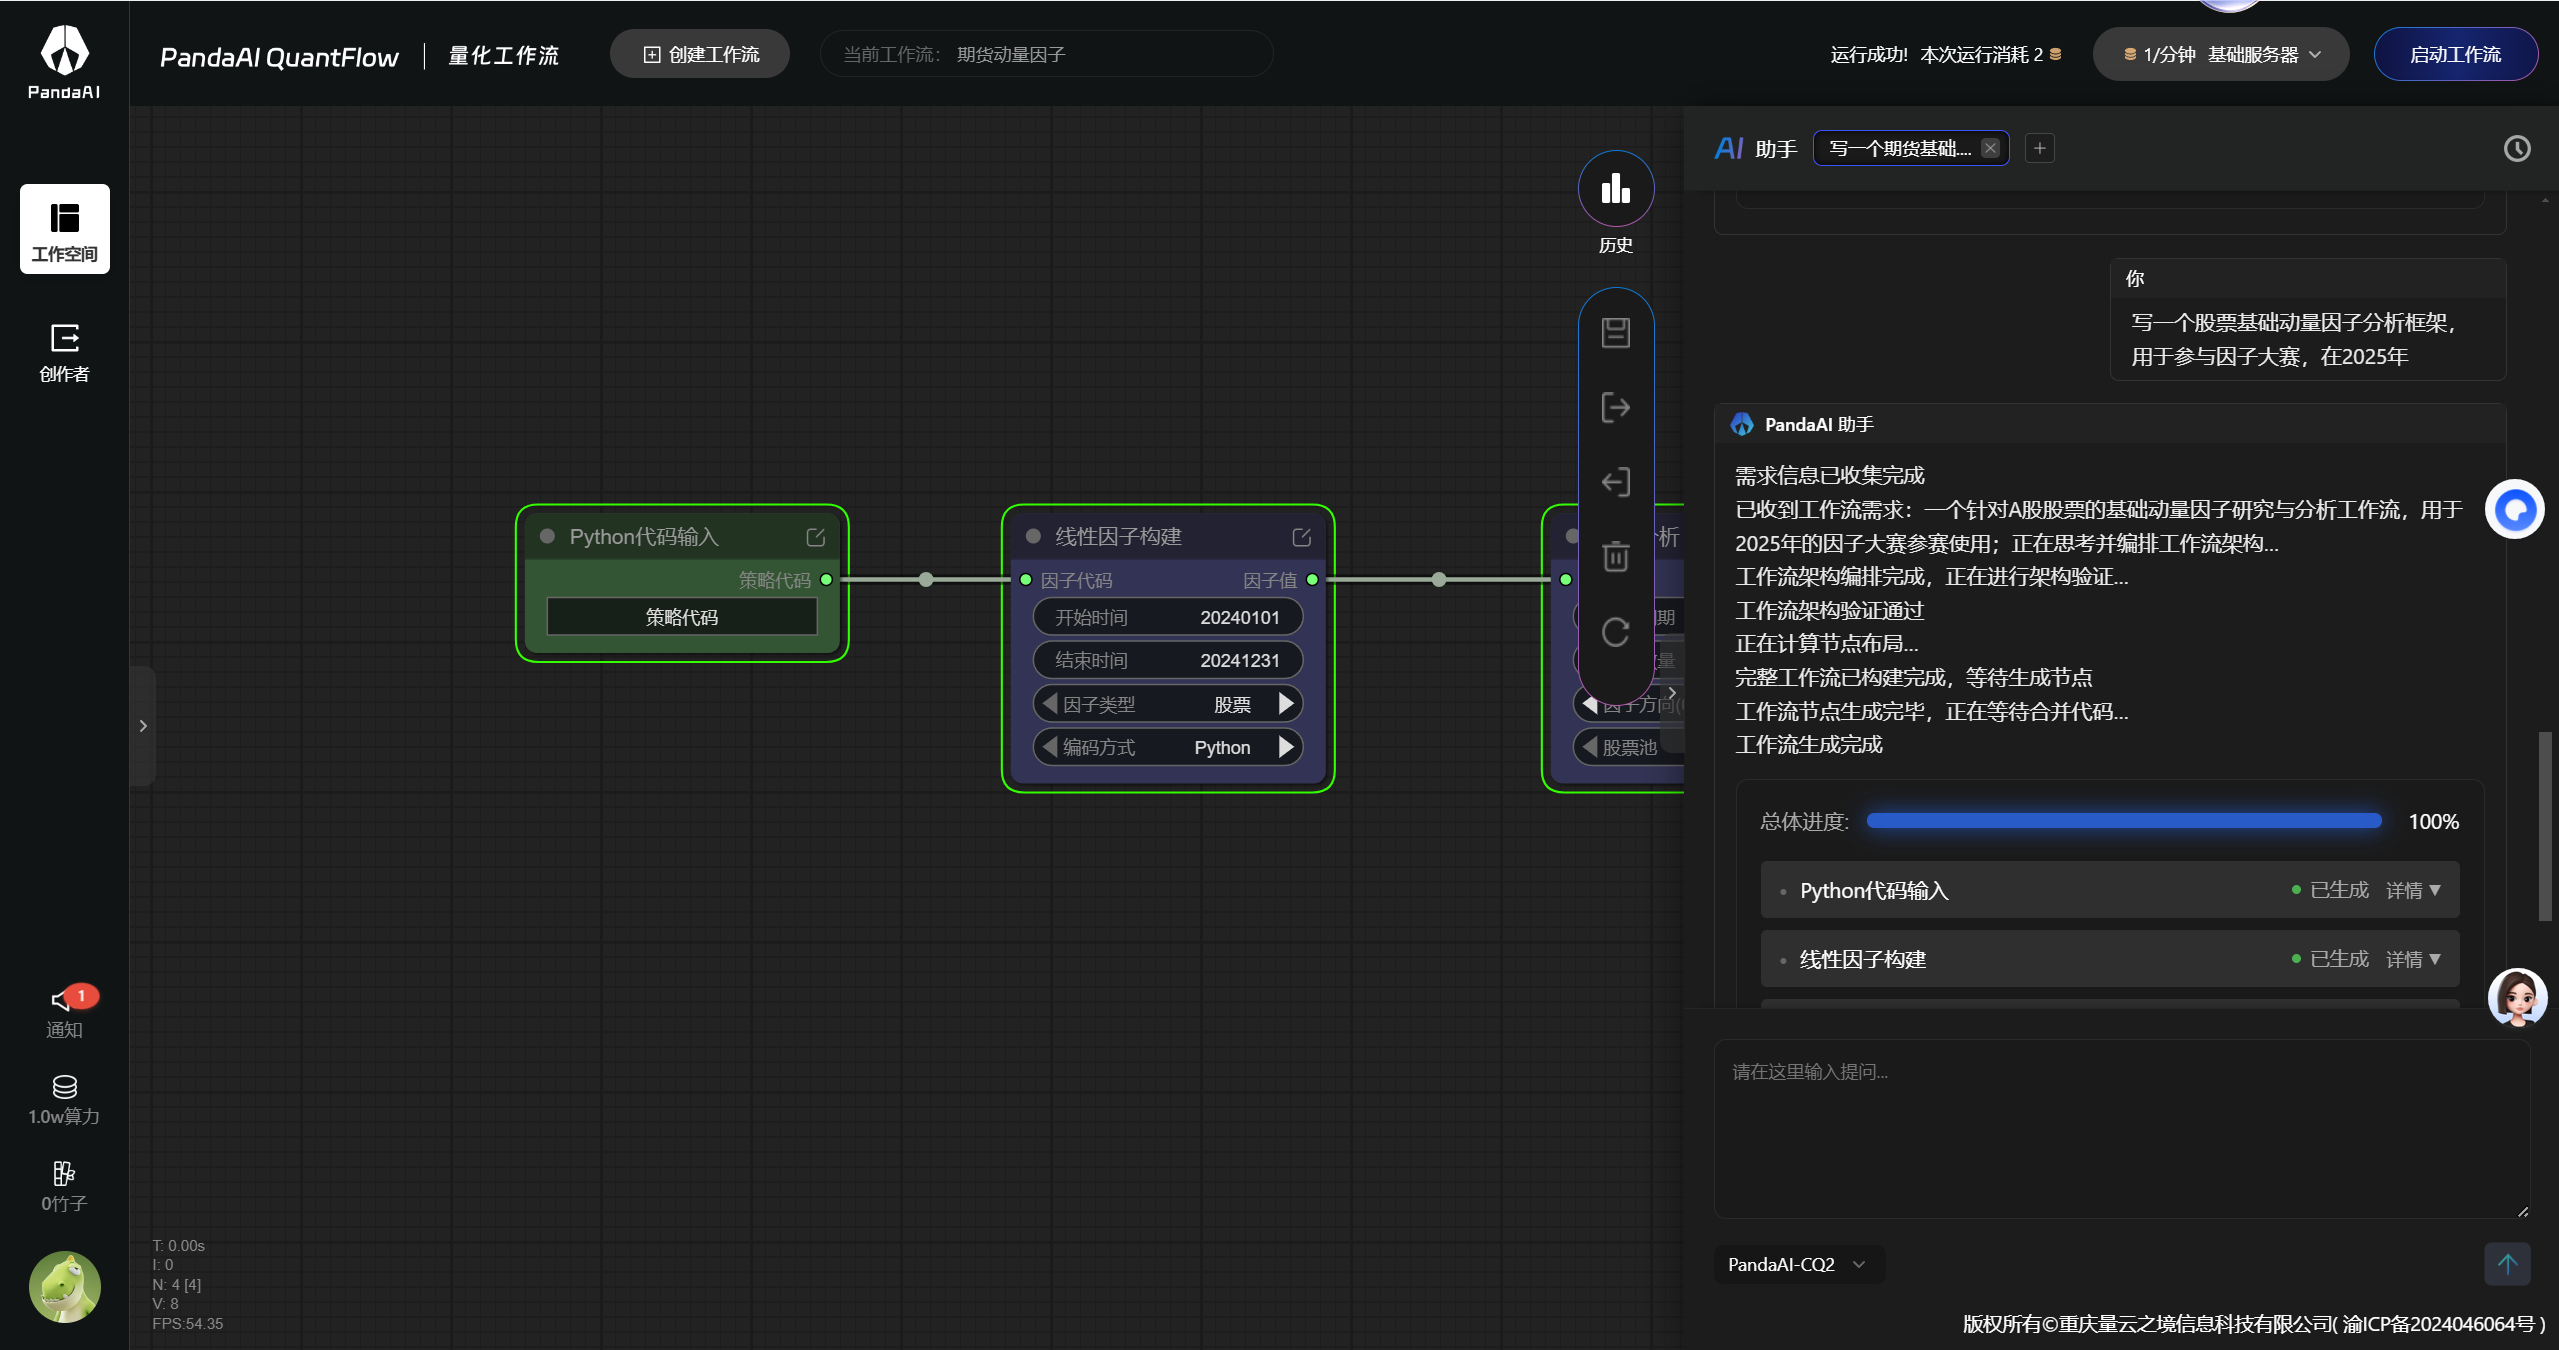The height and width of the screenshot is (1350, 2559).
Task: Click the left arrow of 股票池
Action: (1590, 747)
